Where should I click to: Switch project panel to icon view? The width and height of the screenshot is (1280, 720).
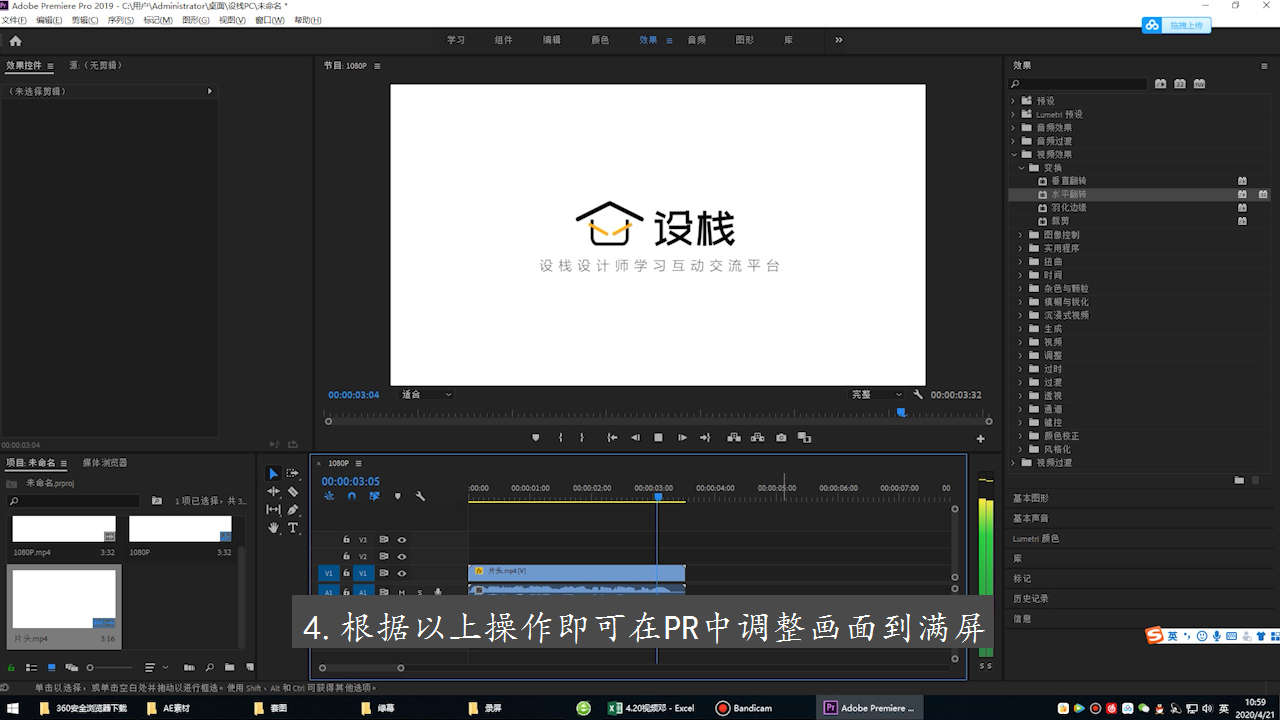[x=52, y=667]
